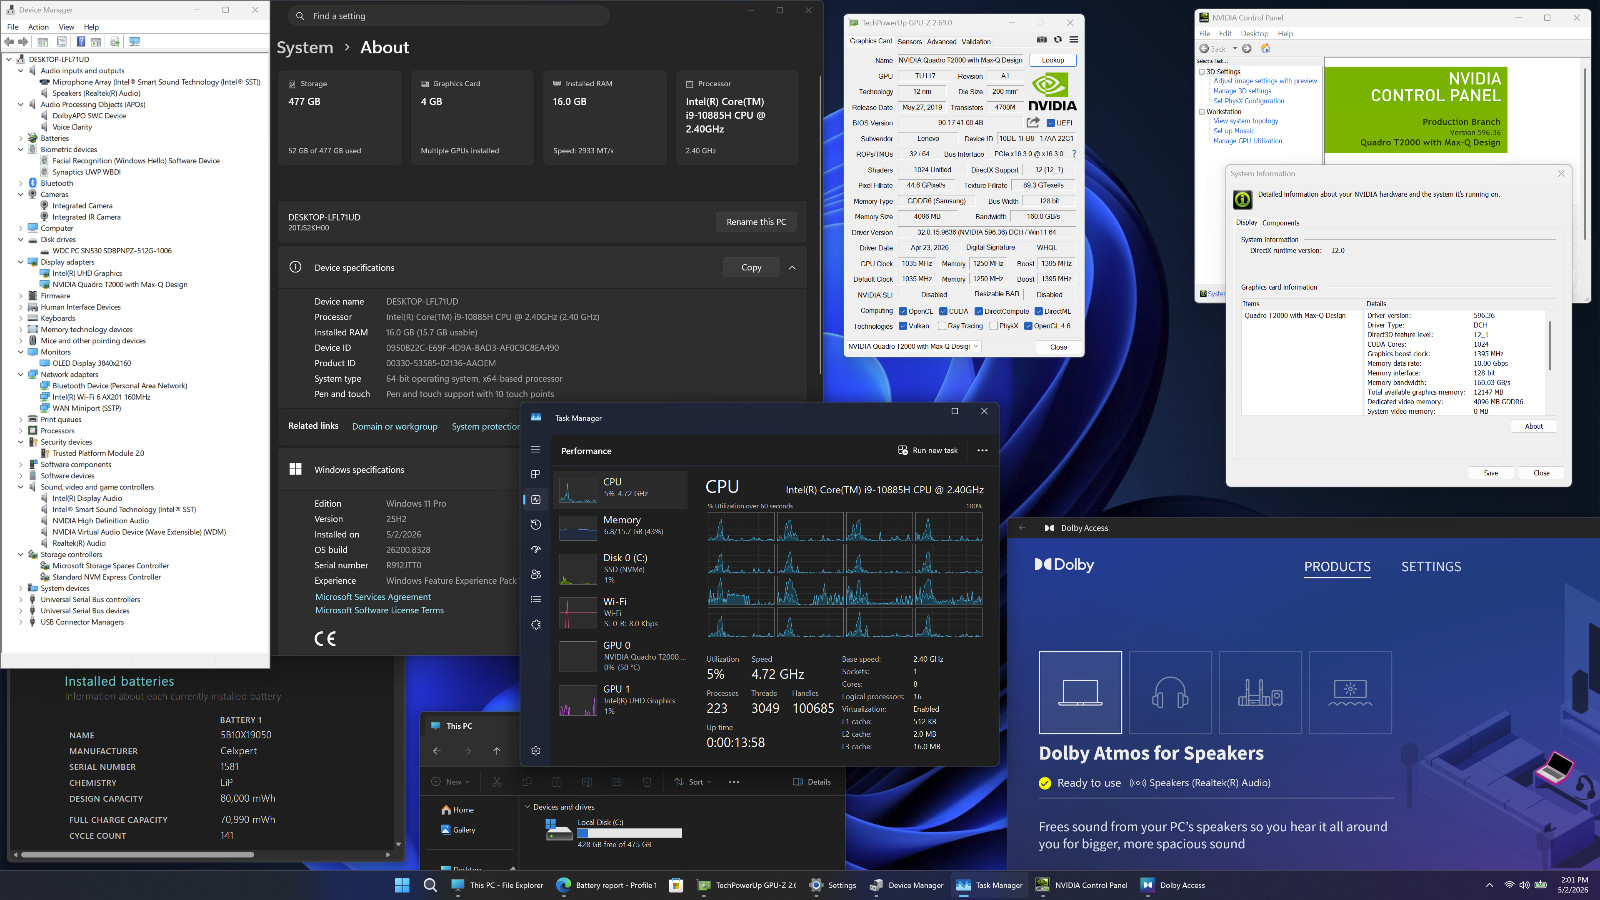
Task: Open App history in Task Manager sidebar
Action: pos(536,524)
